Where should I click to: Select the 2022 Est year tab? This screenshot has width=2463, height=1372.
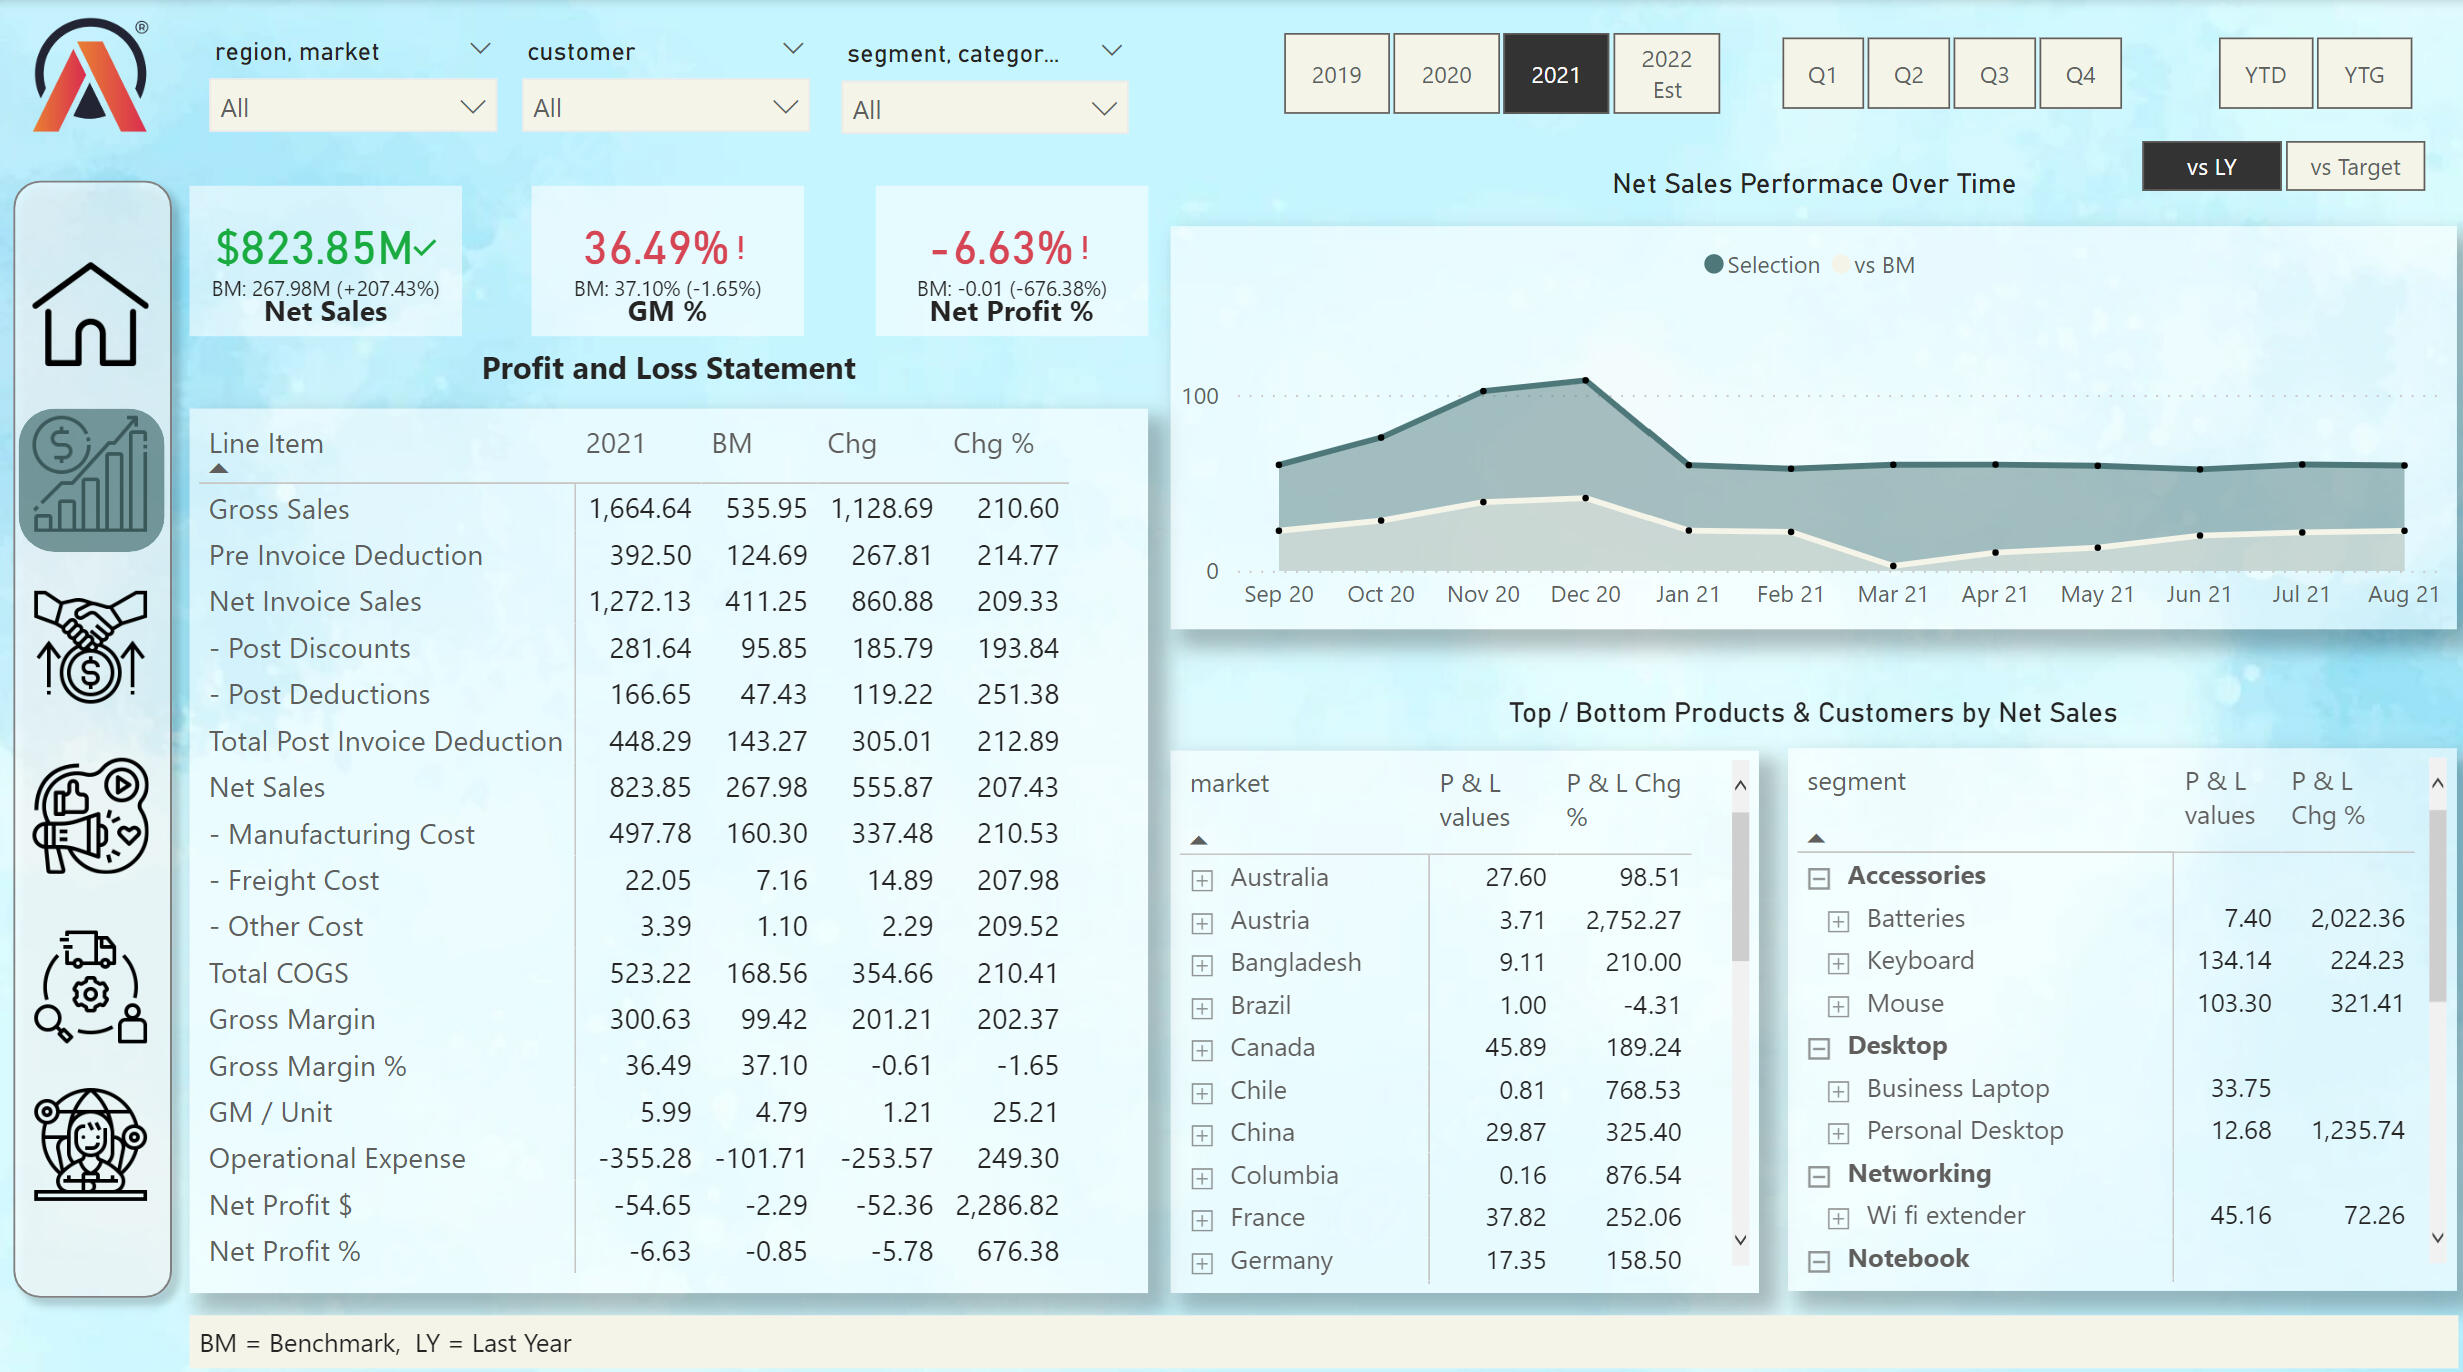[1665, 75]
